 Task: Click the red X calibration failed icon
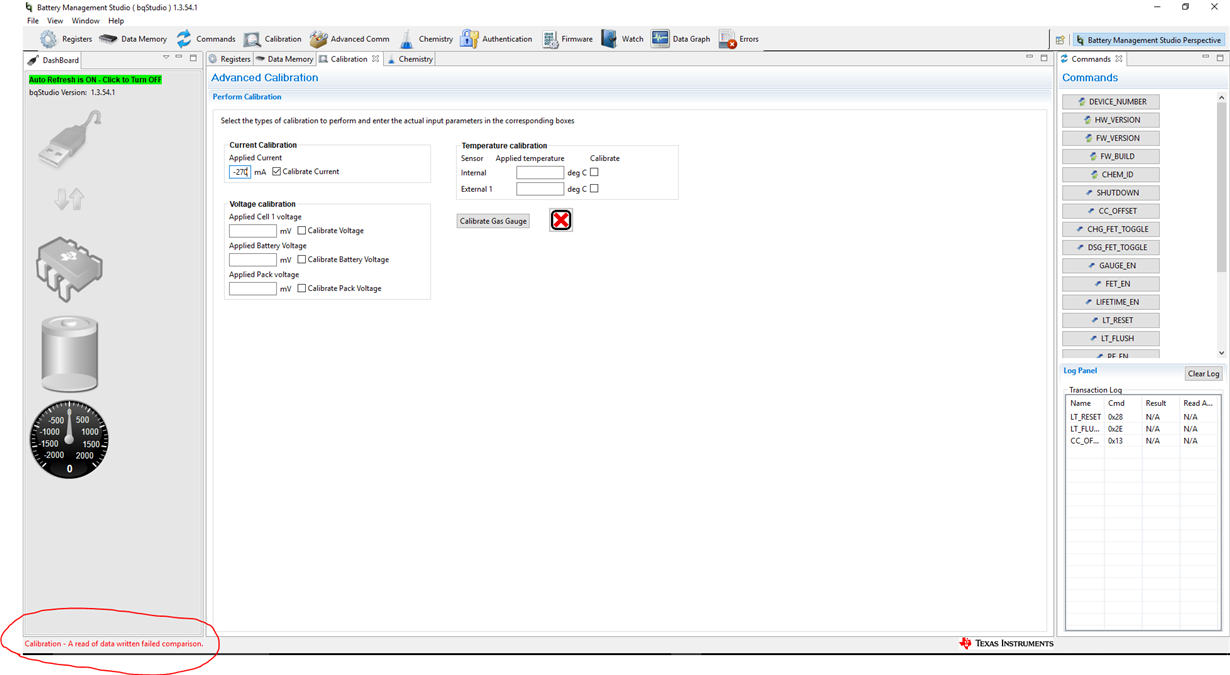pyautogui.click(x=561, y=220)
